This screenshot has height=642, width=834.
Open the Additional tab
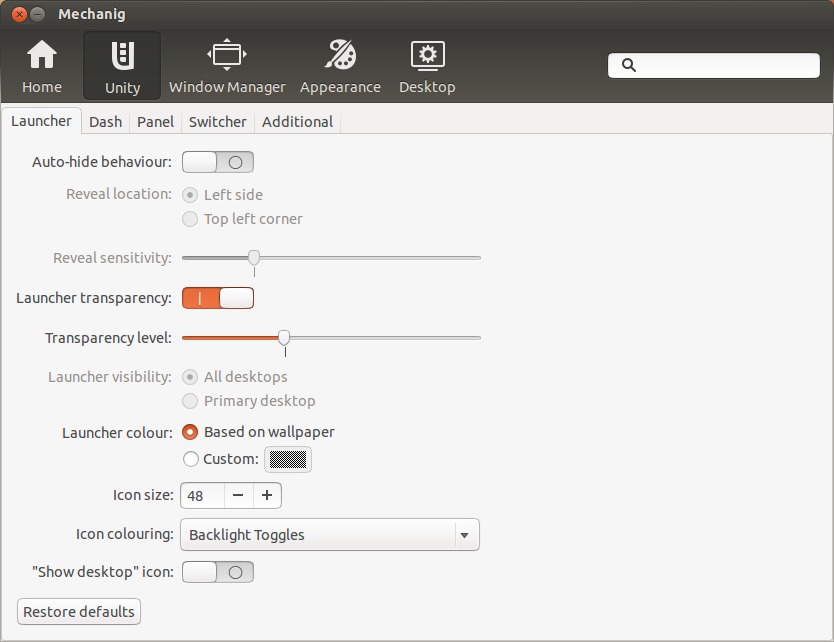[297, 122]
